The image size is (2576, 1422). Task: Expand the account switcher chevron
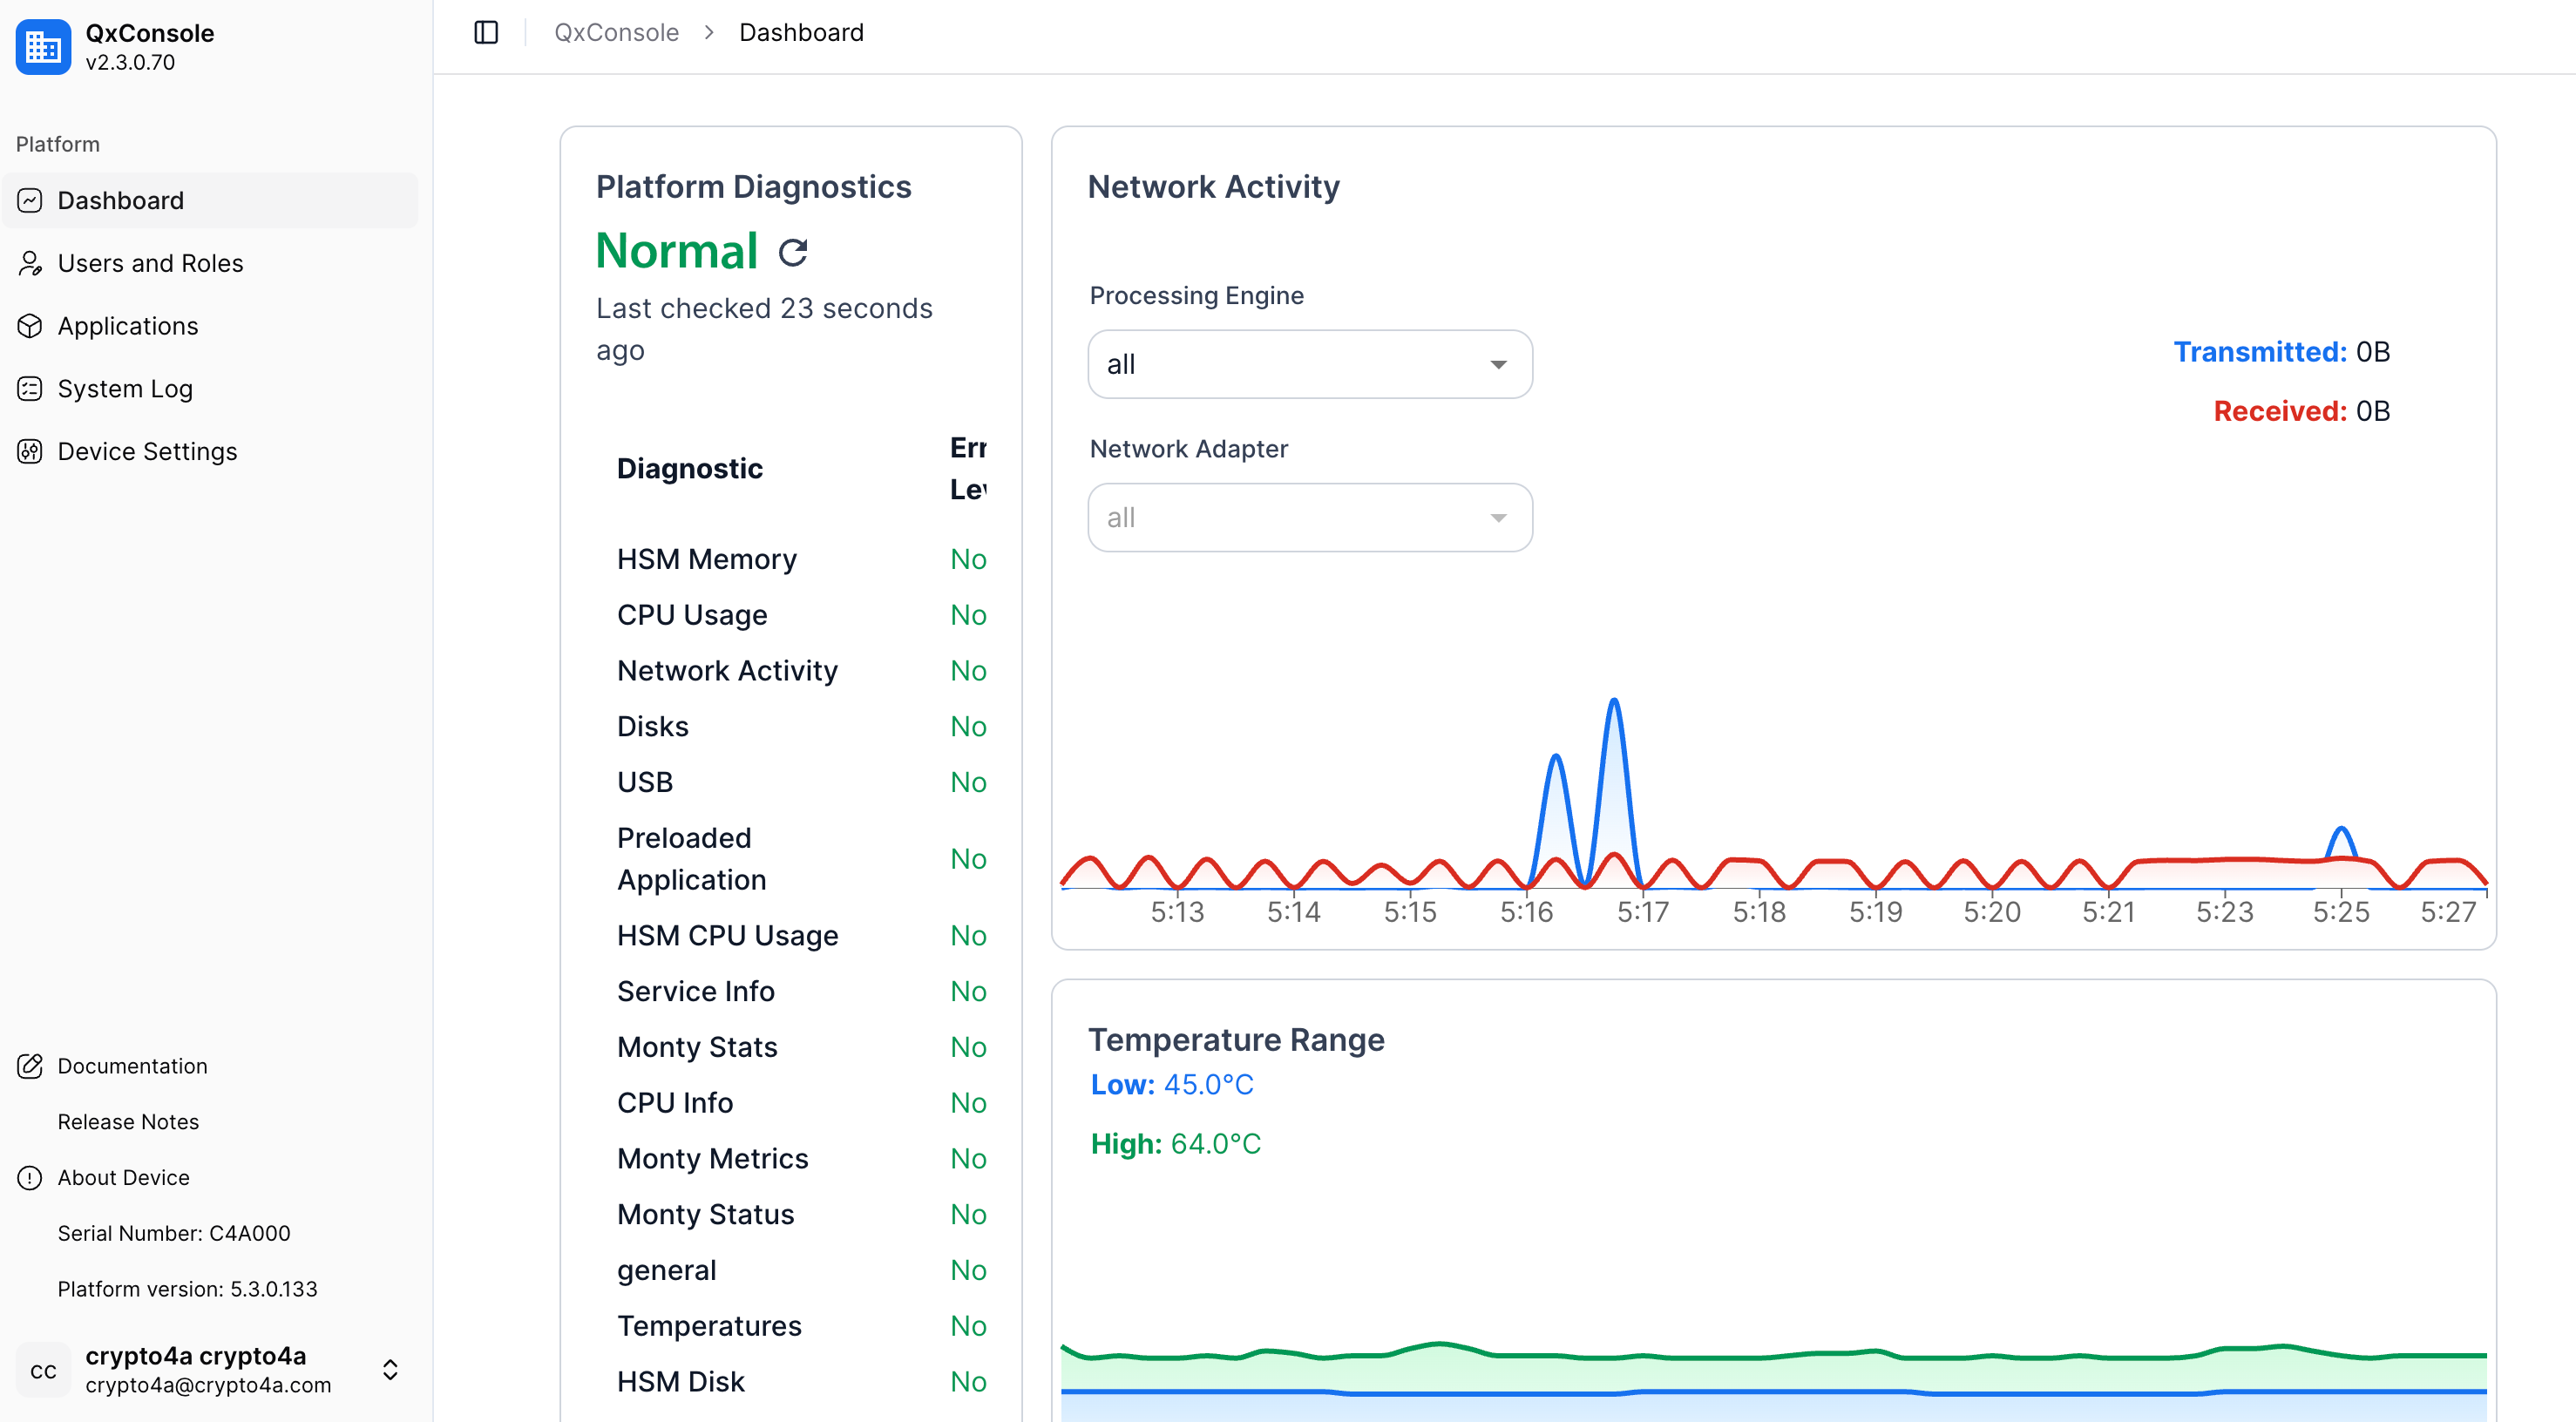(x=390, y=1370)
